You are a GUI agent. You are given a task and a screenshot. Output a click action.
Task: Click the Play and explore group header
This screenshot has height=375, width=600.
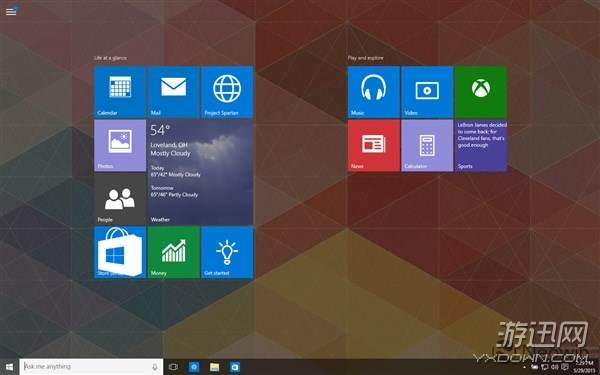(365, 58)
